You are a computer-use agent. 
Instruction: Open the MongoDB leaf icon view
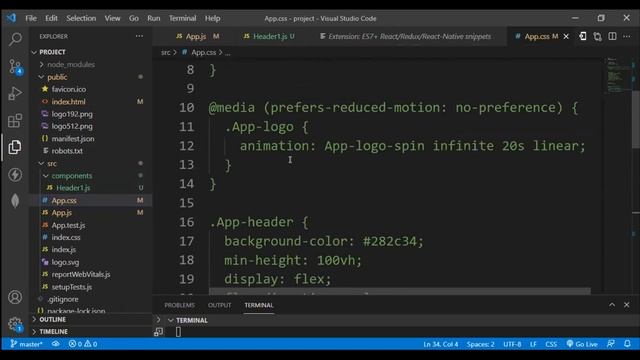click(15, 201)
